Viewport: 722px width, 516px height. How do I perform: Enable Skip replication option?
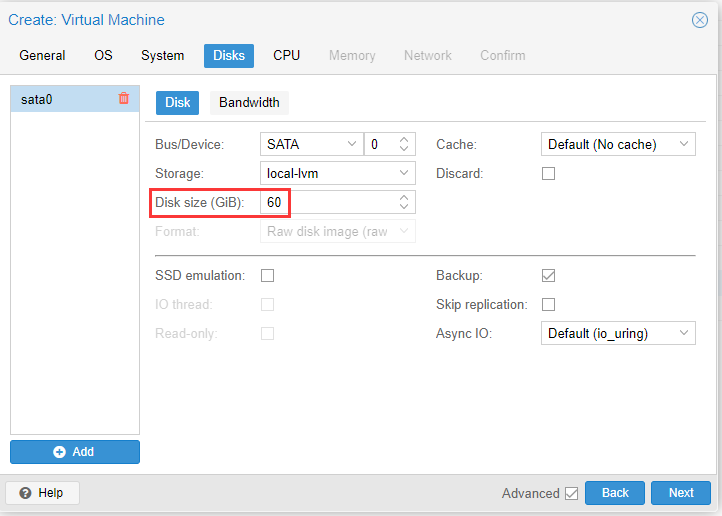548,304
